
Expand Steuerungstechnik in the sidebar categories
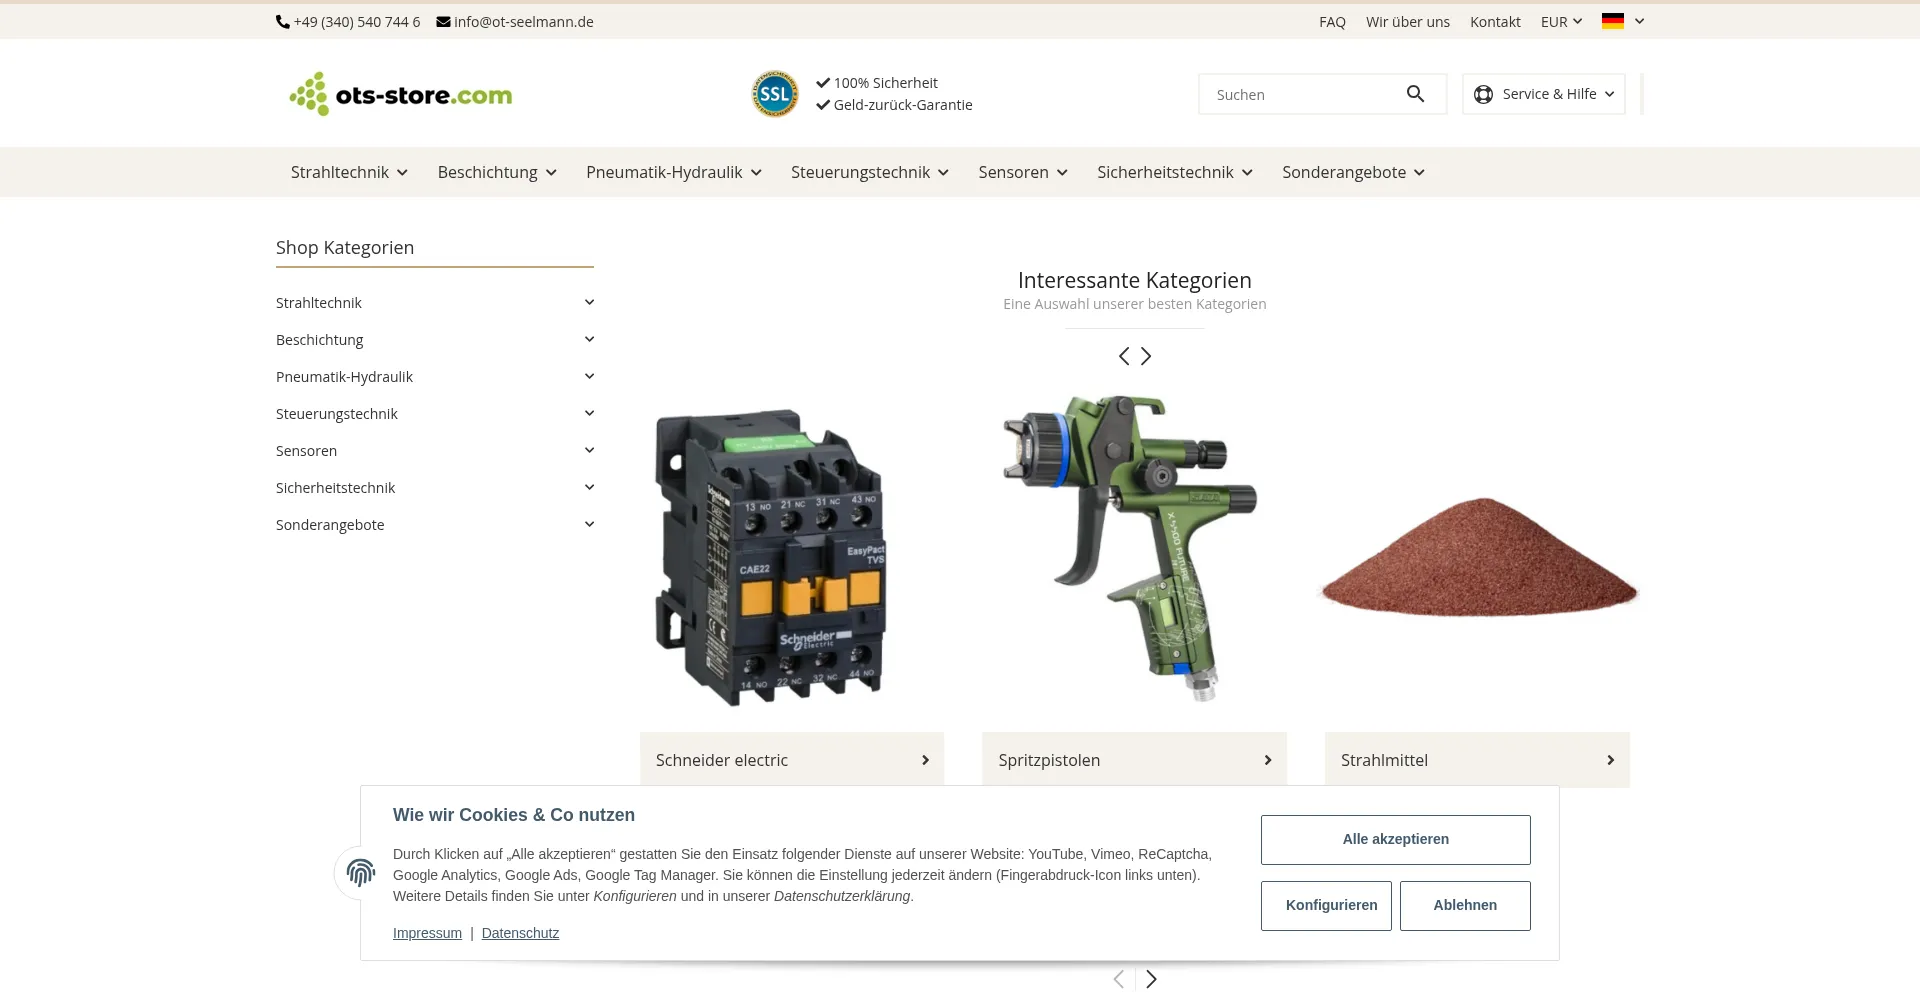coord(589,413)
